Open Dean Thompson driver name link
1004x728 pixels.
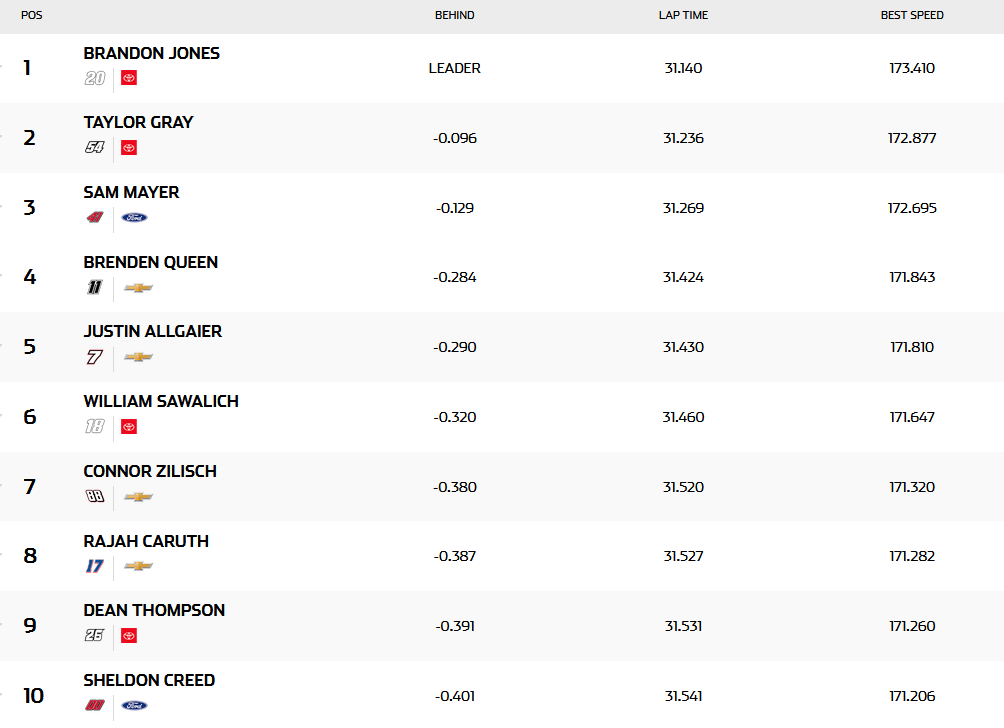coord(154,610)
